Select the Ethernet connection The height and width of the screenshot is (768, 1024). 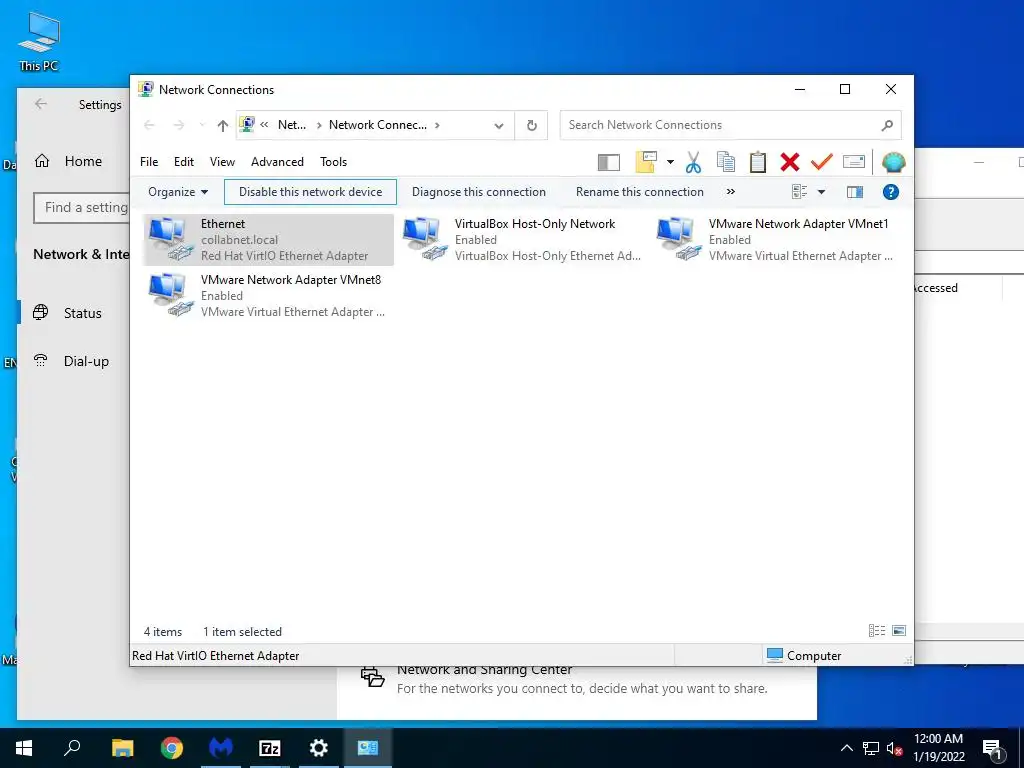(x=268, y=240)
